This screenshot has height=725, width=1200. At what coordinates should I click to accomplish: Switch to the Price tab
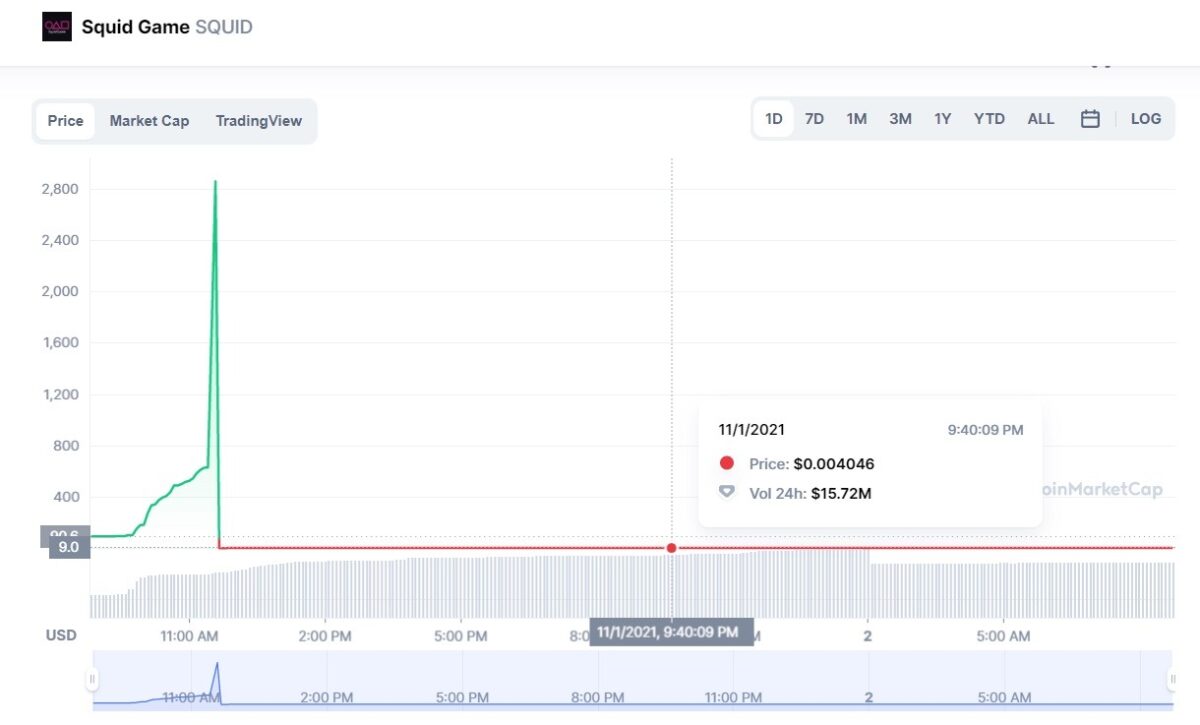click(66, 121)
